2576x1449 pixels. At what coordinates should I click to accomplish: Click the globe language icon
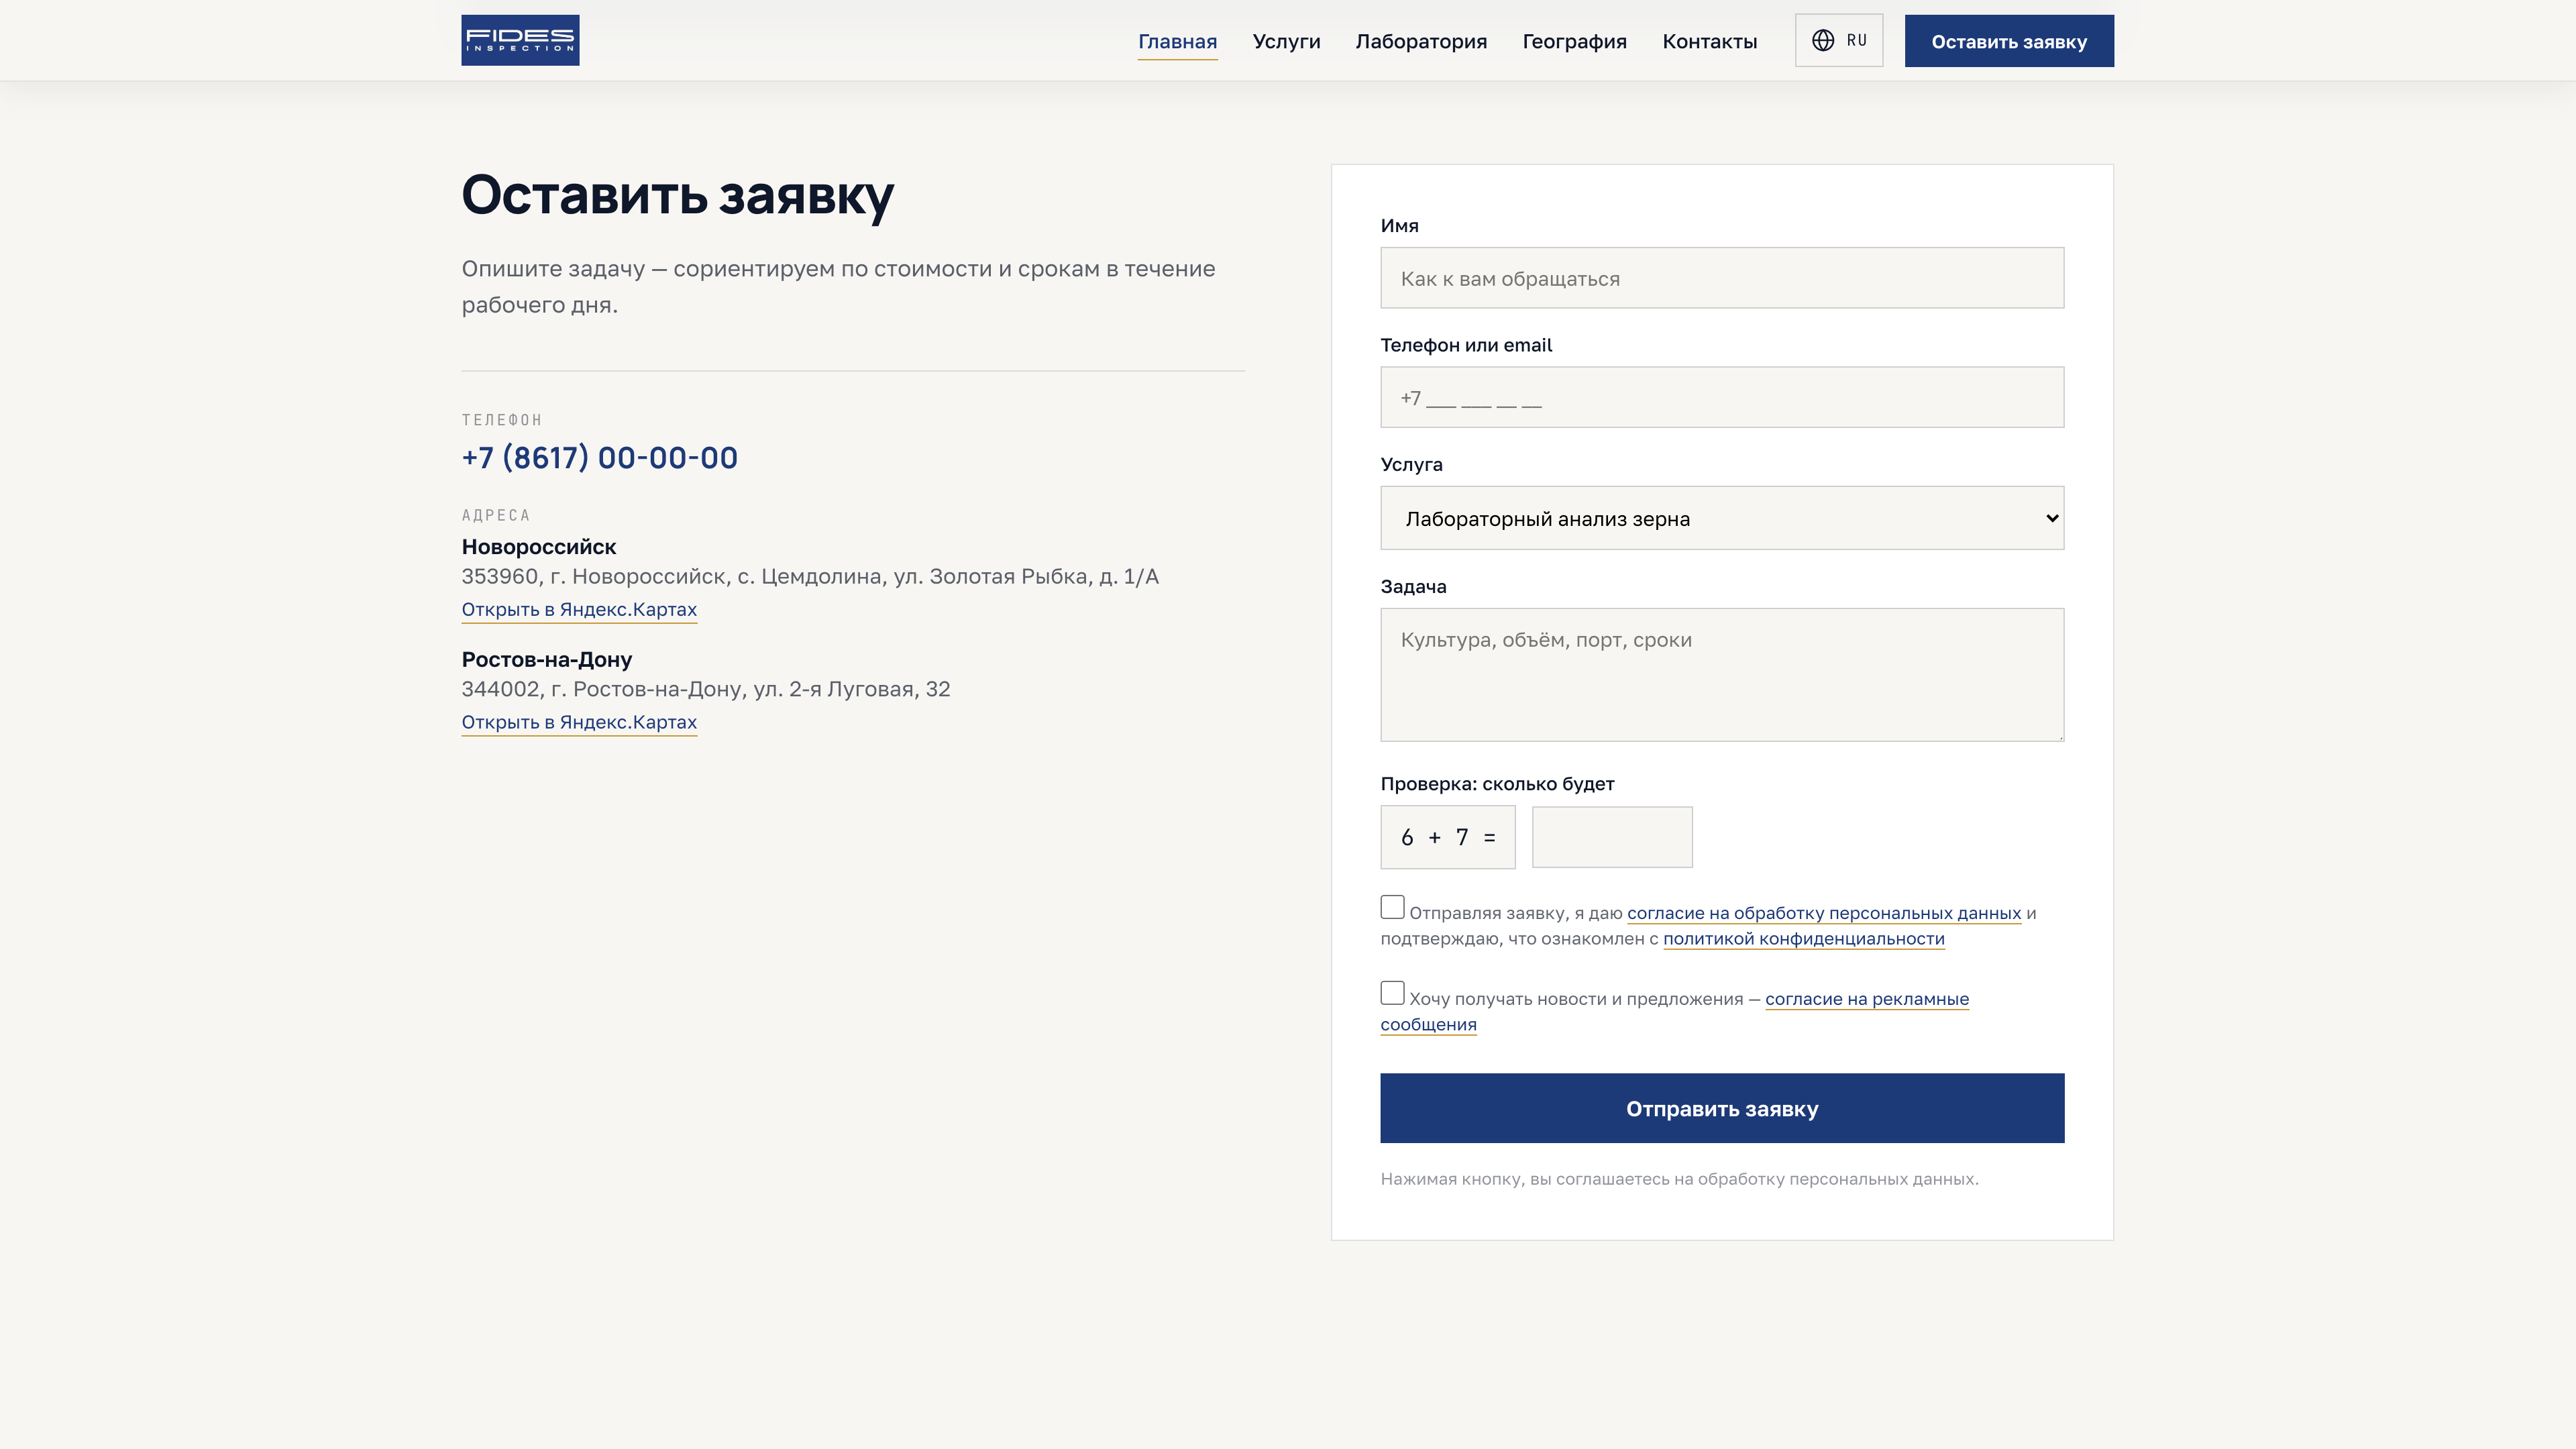tap(1823, 40)
